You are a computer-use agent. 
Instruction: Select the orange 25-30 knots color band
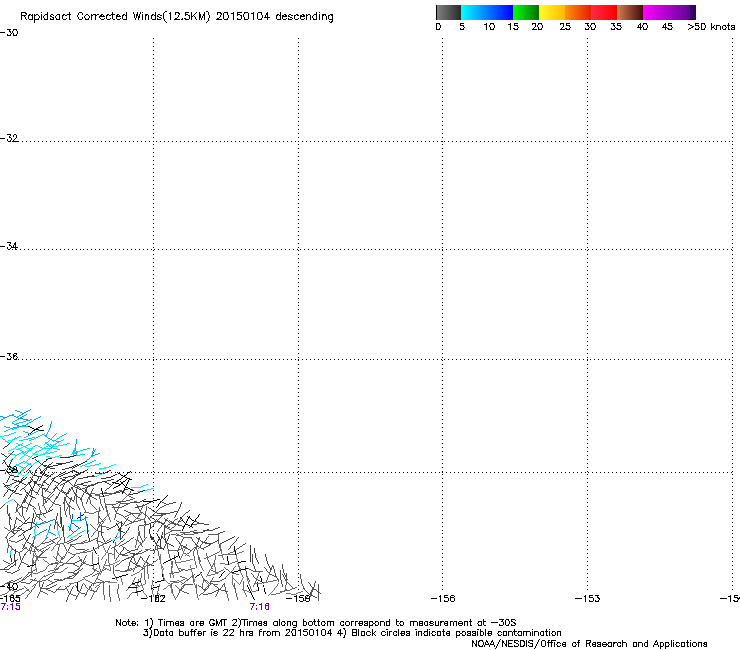(x=578, y=12)
